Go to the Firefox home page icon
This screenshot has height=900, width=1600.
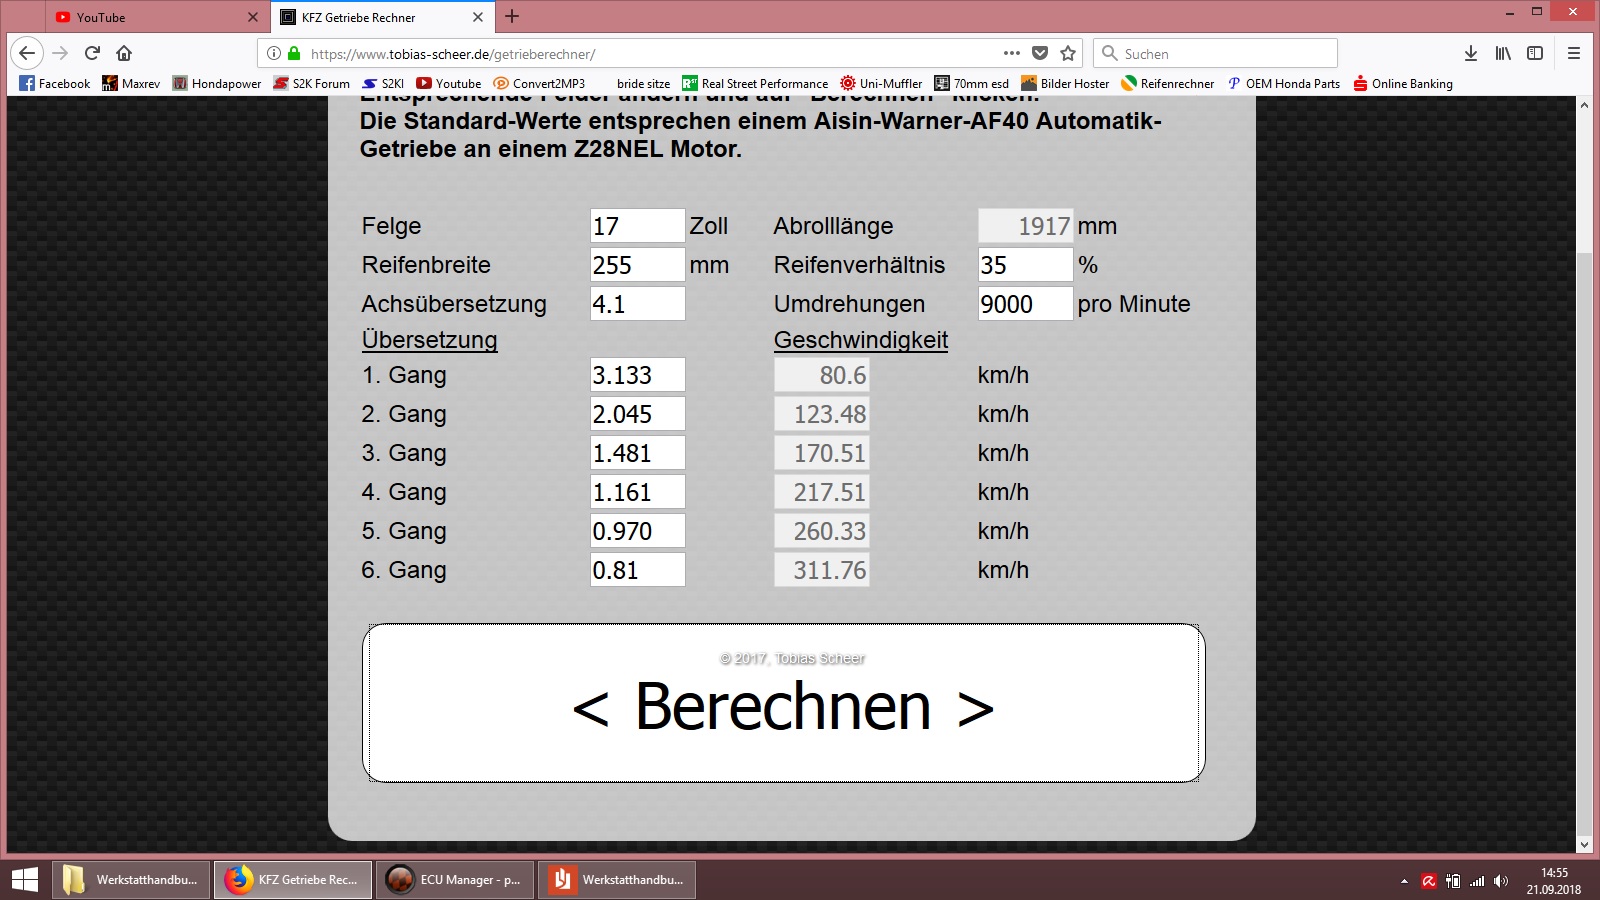pos(124,53)
